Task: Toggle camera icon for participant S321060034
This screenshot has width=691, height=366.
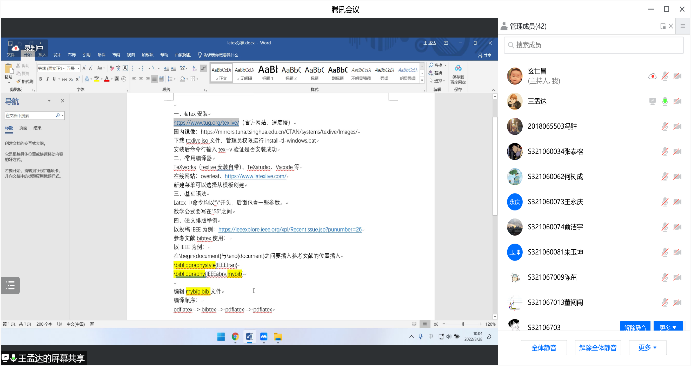Action: 677,152
